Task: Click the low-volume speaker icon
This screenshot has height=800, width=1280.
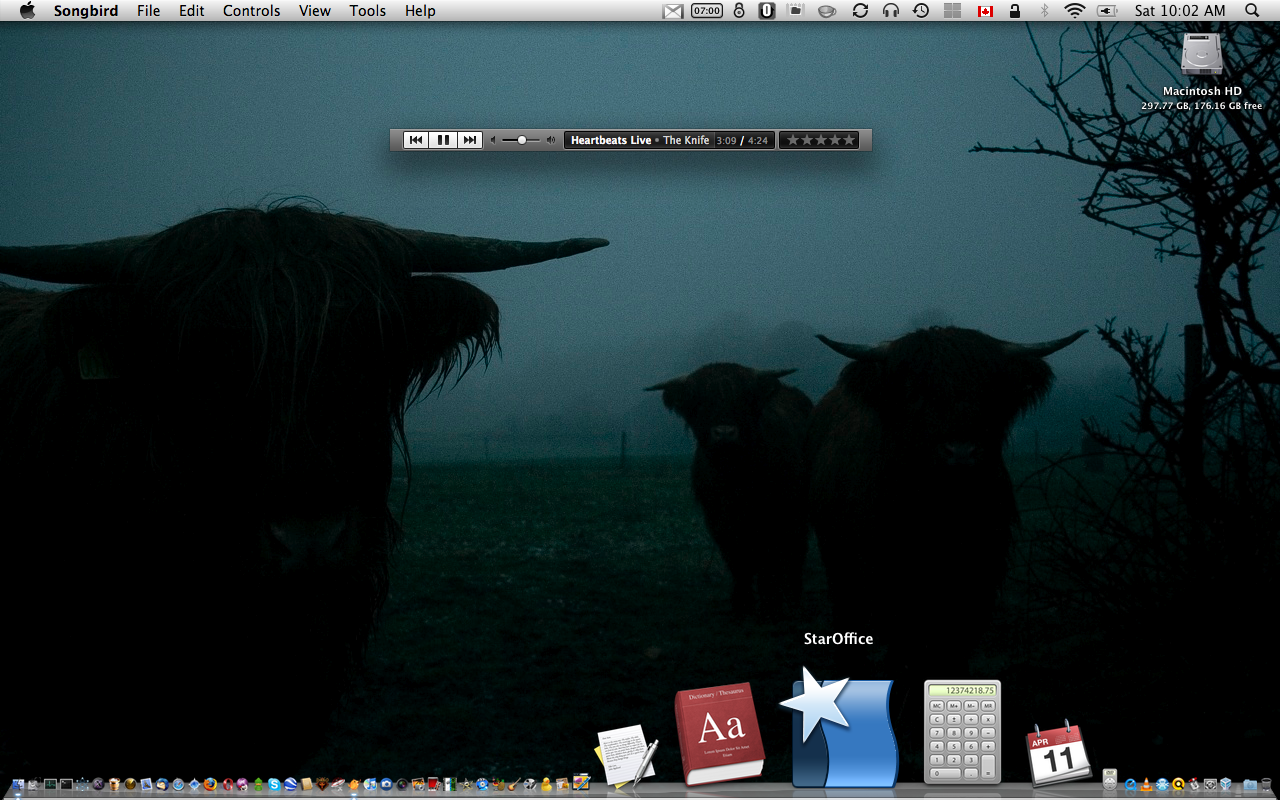Action: tap(493, 140)
